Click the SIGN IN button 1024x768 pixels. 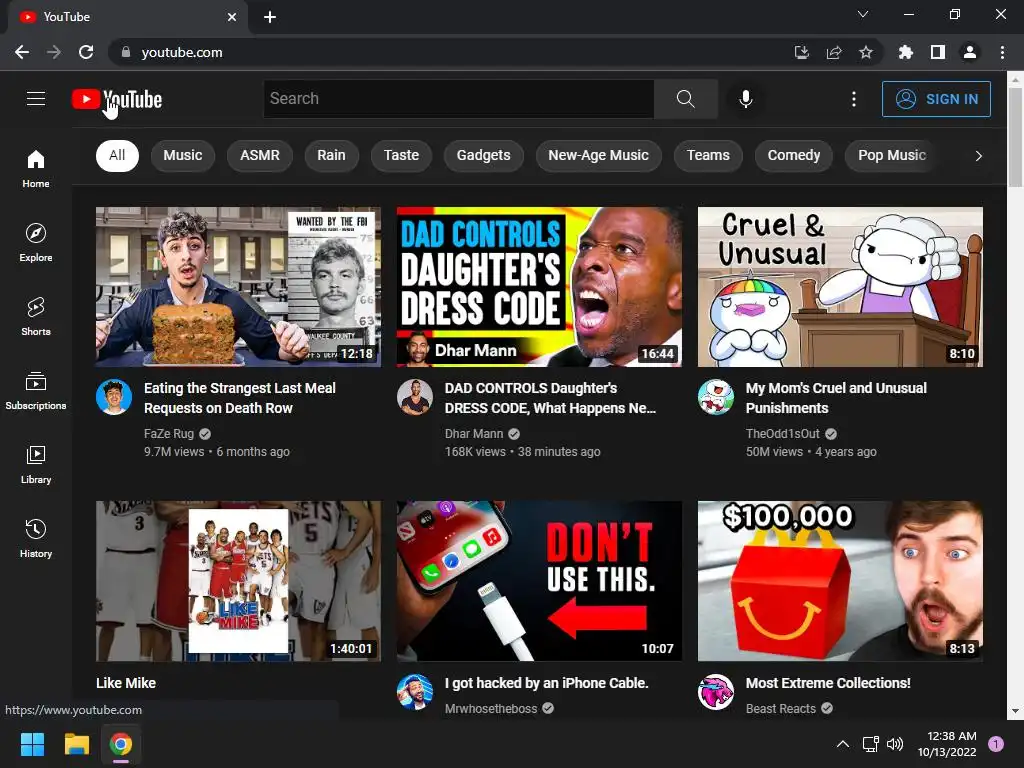936,99
